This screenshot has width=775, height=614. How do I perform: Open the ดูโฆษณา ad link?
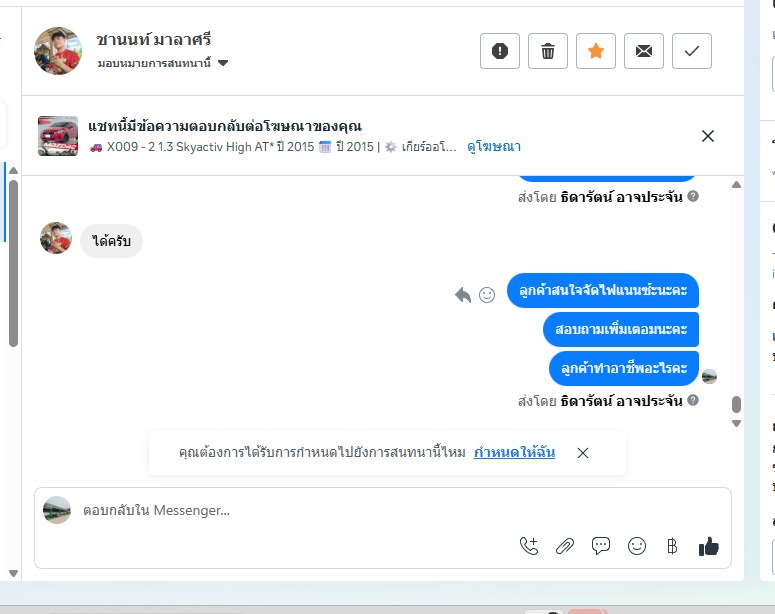pos(493,146)
